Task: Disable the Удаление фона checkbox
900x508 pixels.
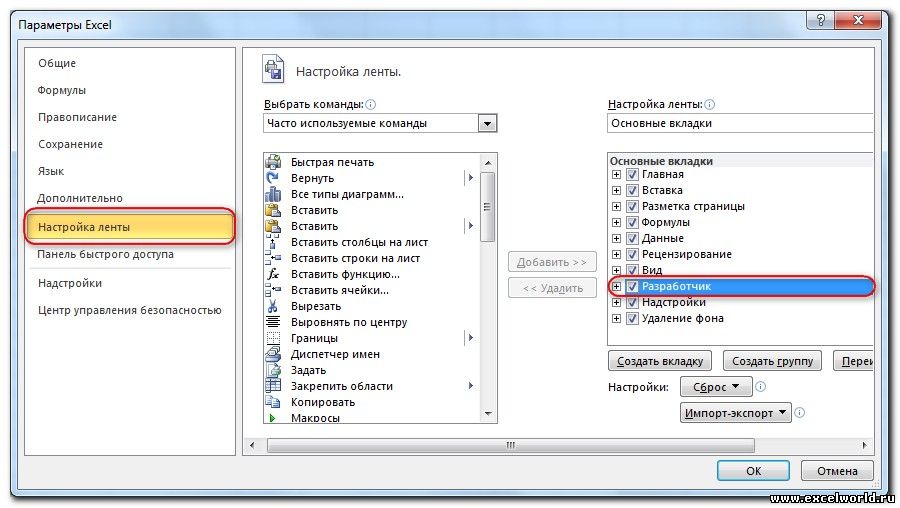Action: (632, 319)
